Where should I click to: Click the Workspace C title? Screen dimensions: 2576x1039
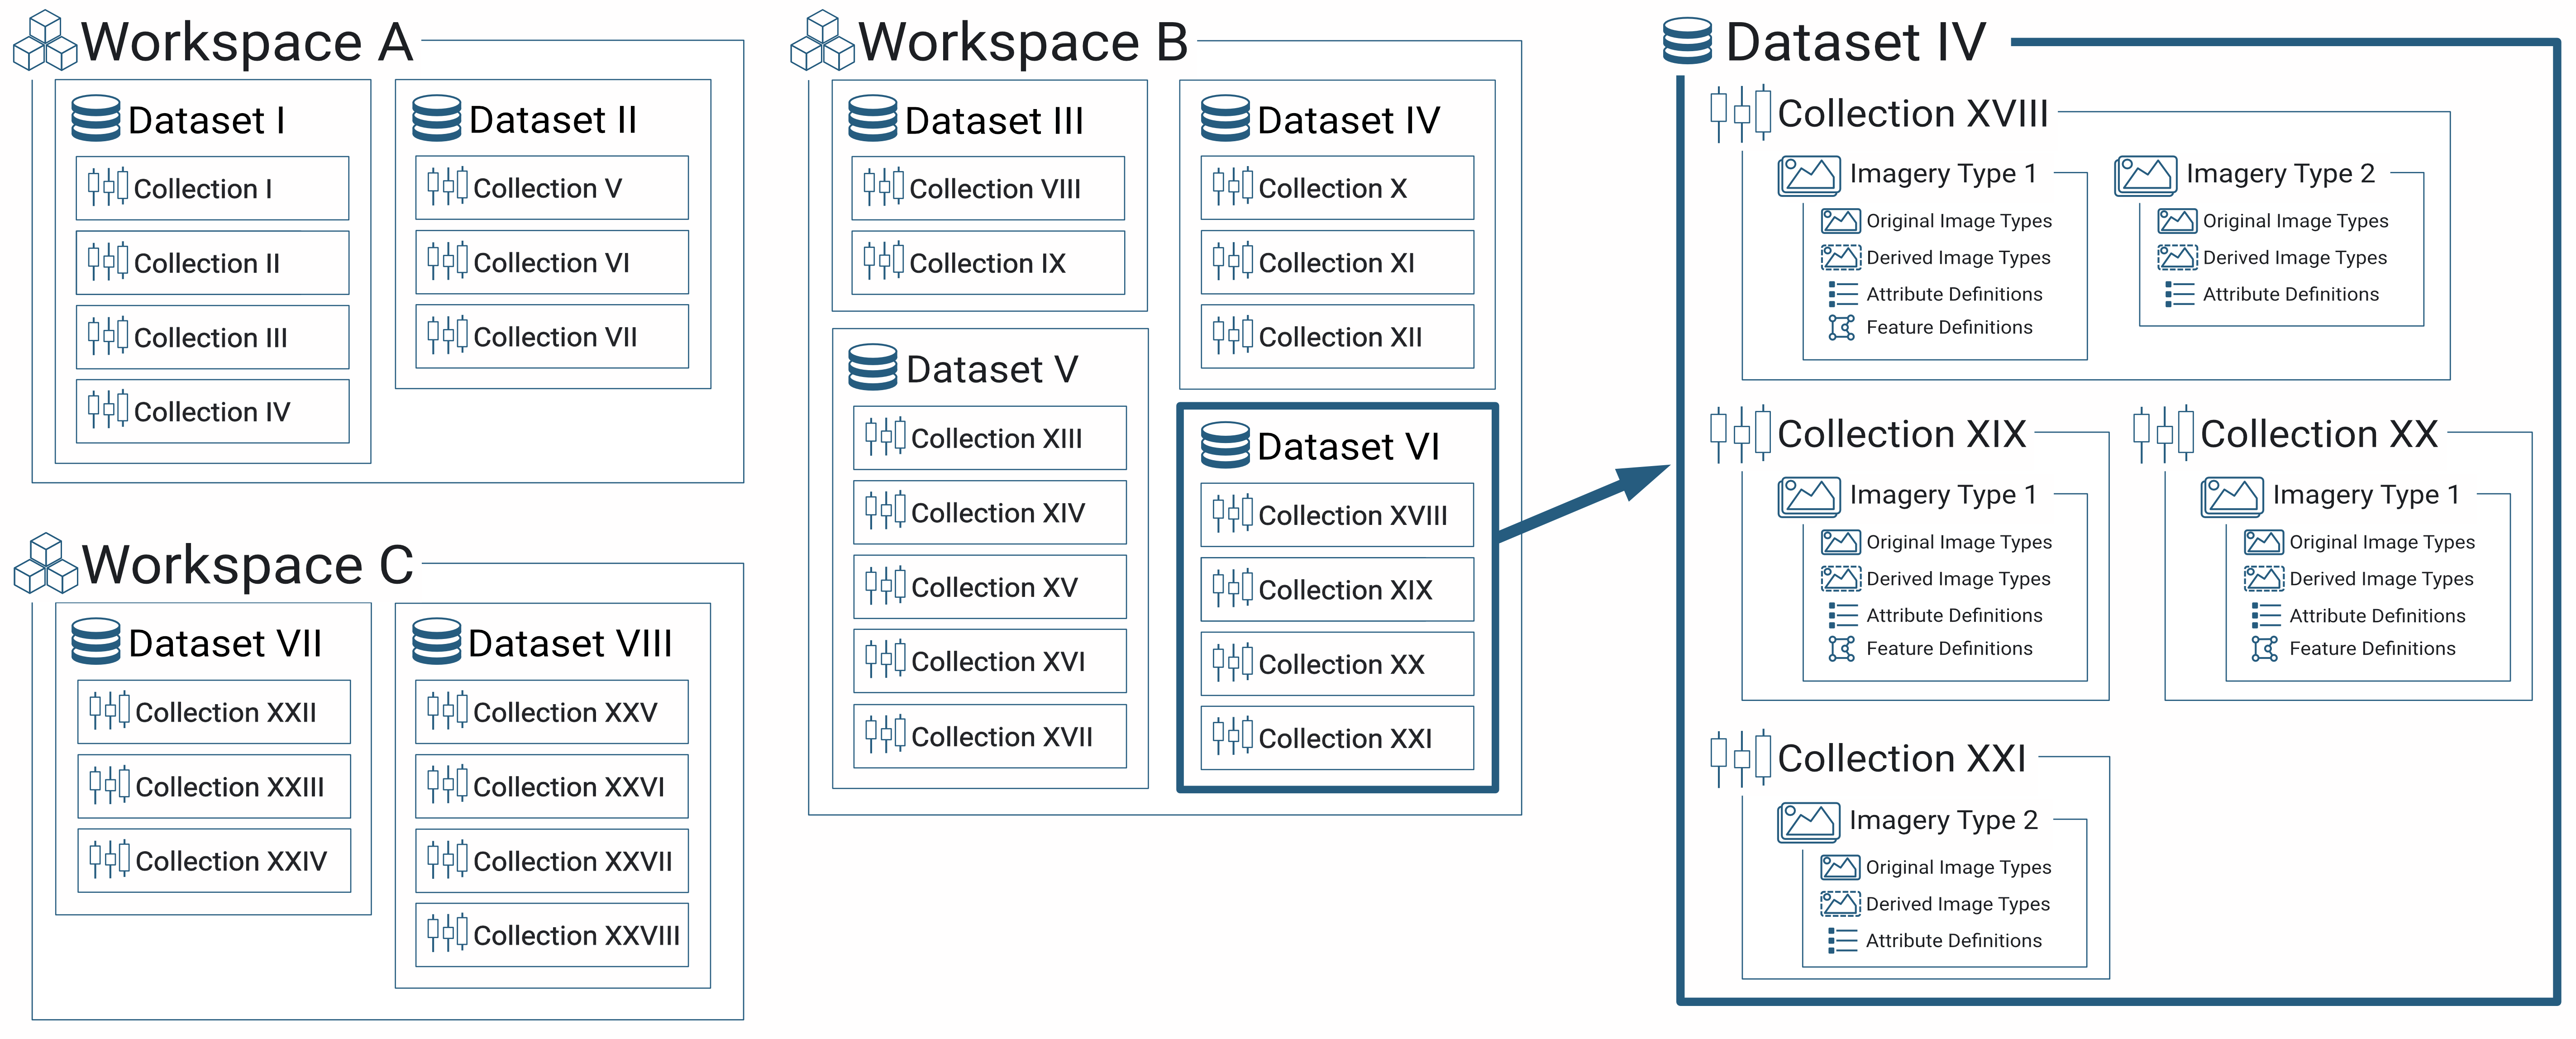(247, 565)
